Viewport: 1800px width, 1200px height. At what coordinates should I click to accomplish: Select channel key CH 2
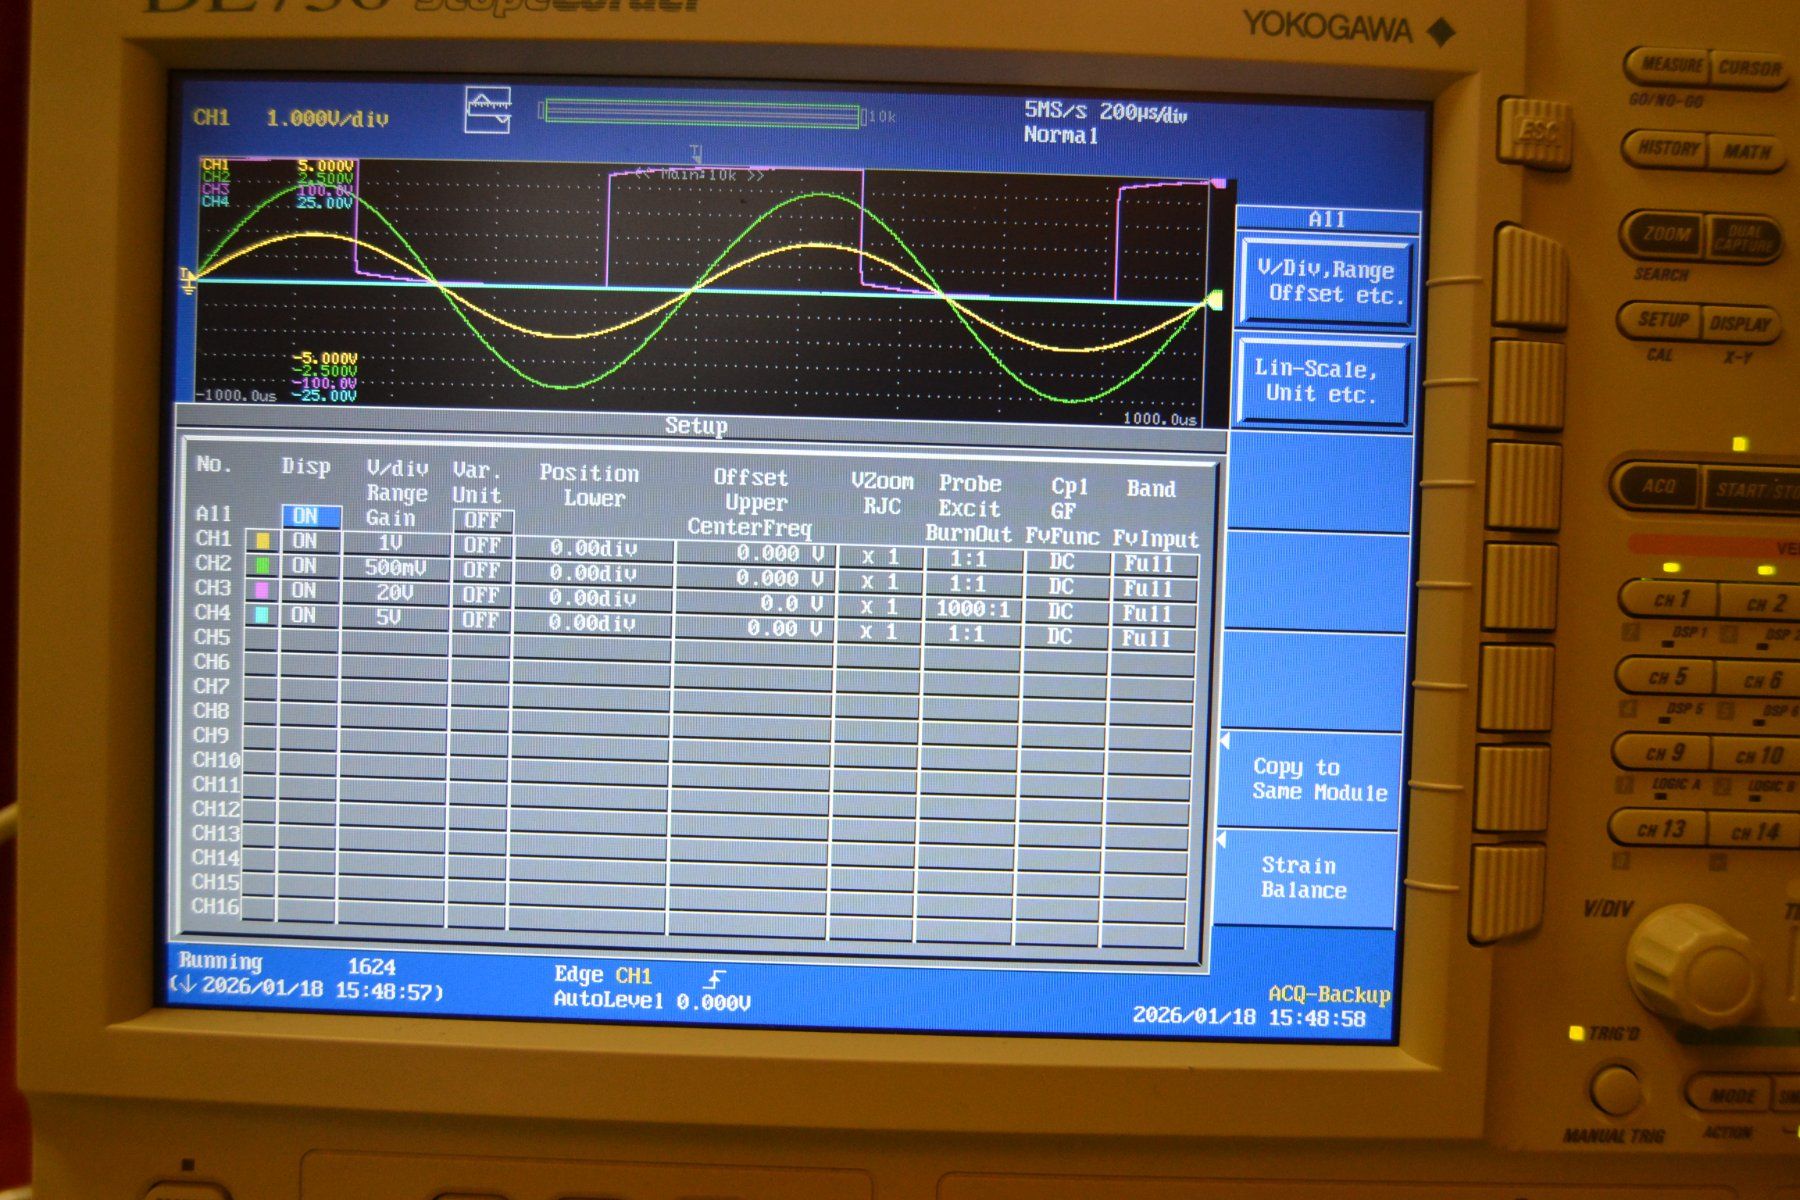point(1763,603)
